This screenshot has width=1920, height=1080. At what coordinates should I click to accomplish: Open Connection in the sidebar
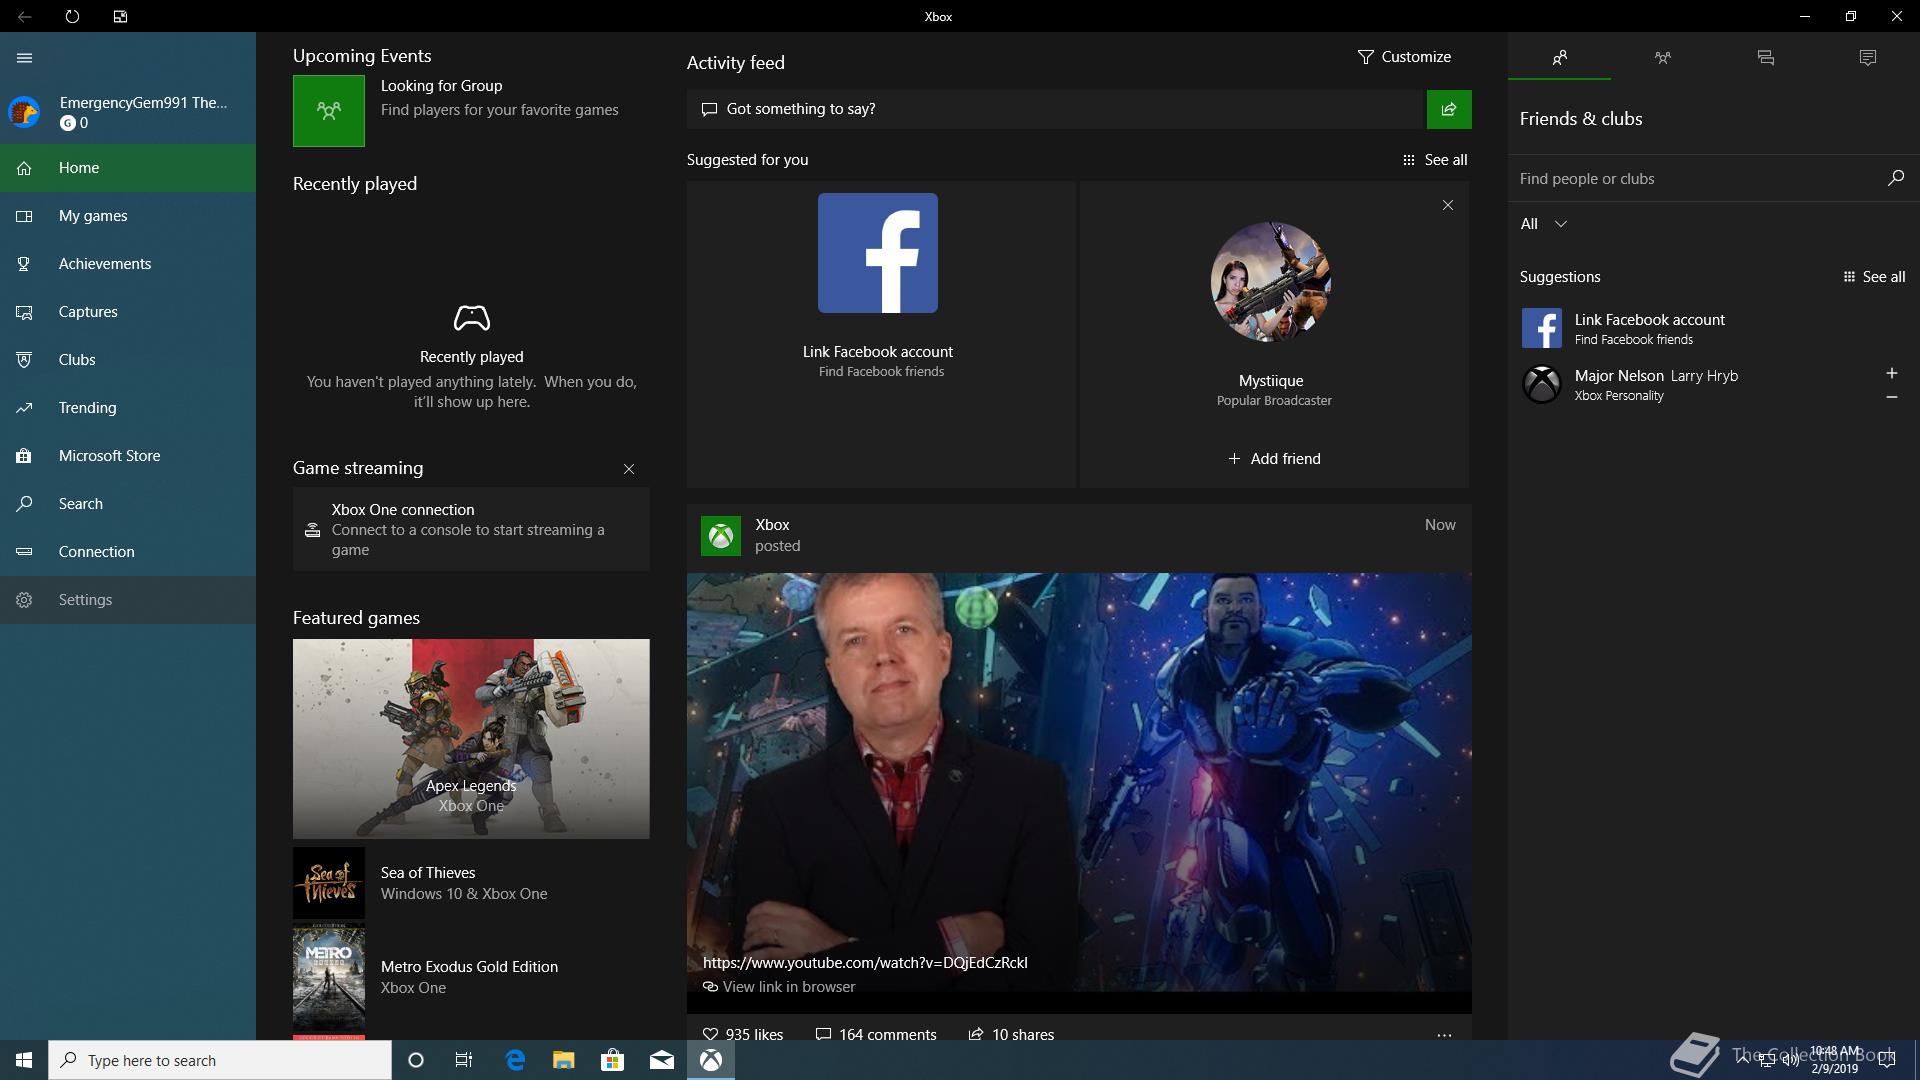pyautogui.click(x=128, y=552)
